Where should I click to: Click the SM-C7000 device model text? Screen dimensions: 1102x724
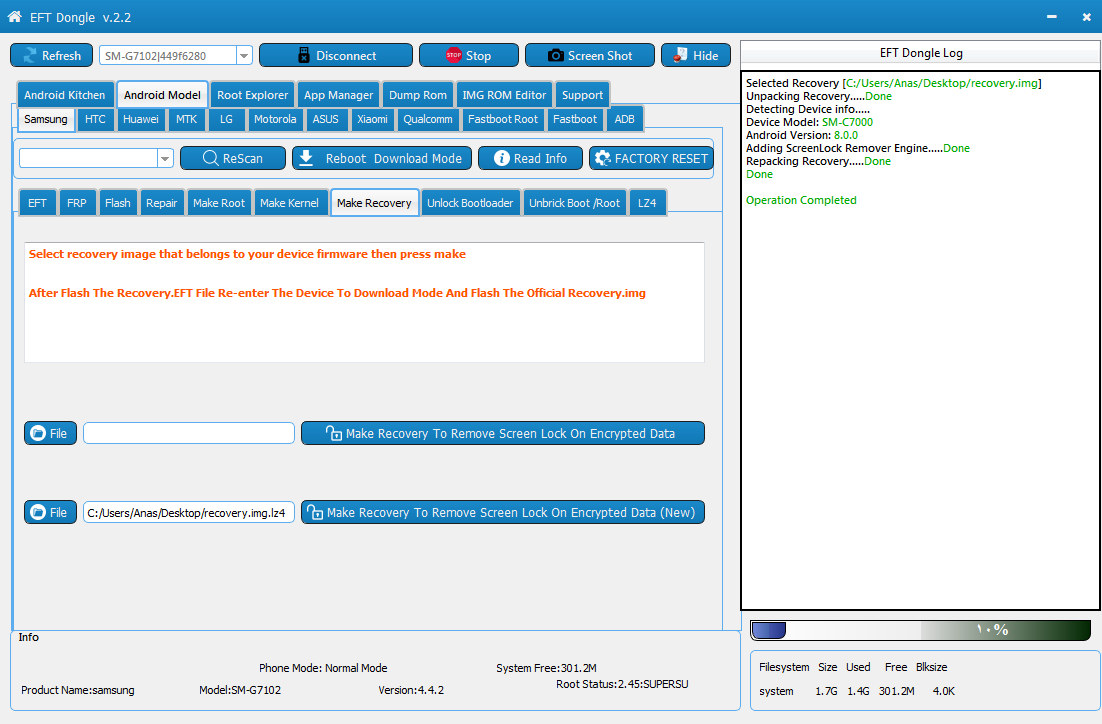coord(847,122)
